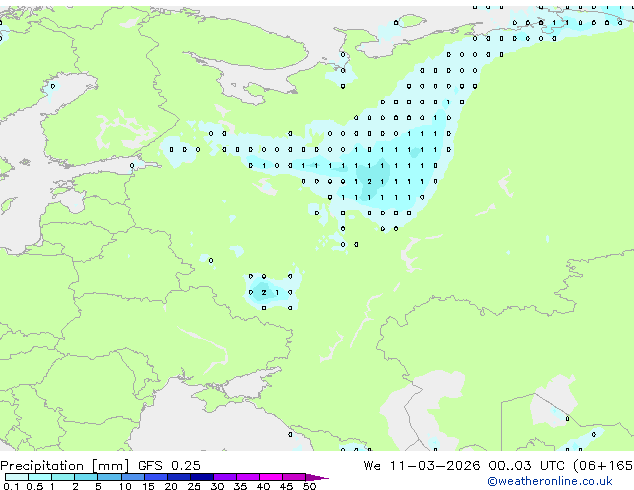The height and width of the screenshot is (490, 634).
Task: Click the "45" legend tick label
Action: (x=286, y=486)
